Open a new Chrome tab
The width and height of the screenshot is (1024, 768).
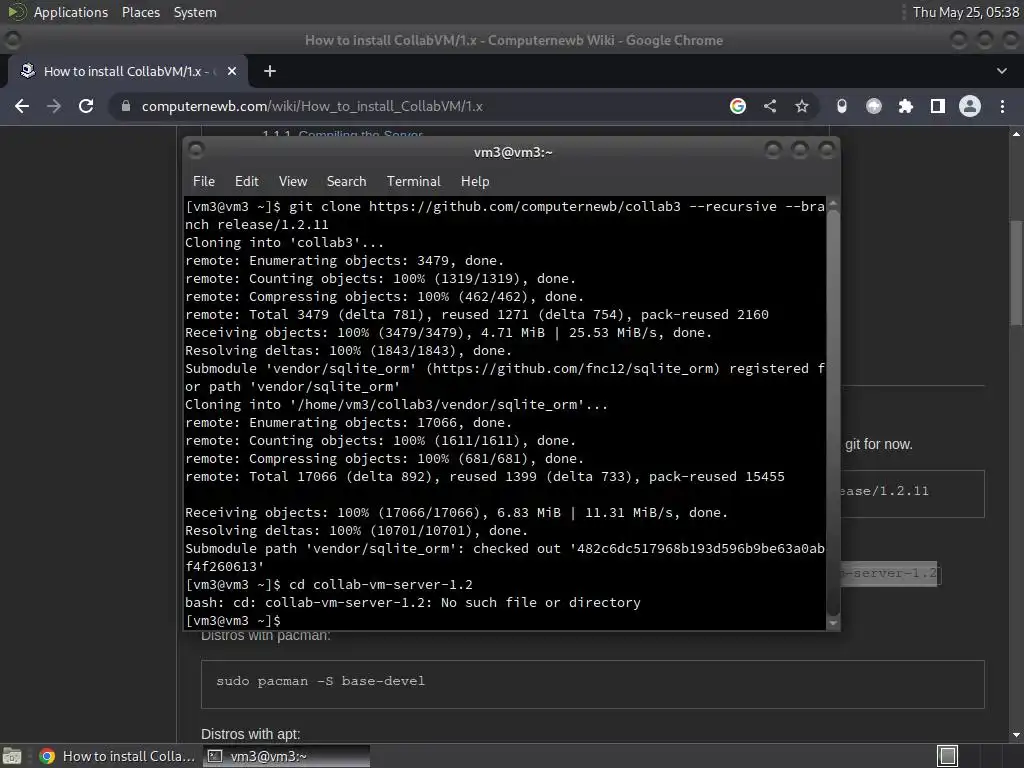pos(270,71)
